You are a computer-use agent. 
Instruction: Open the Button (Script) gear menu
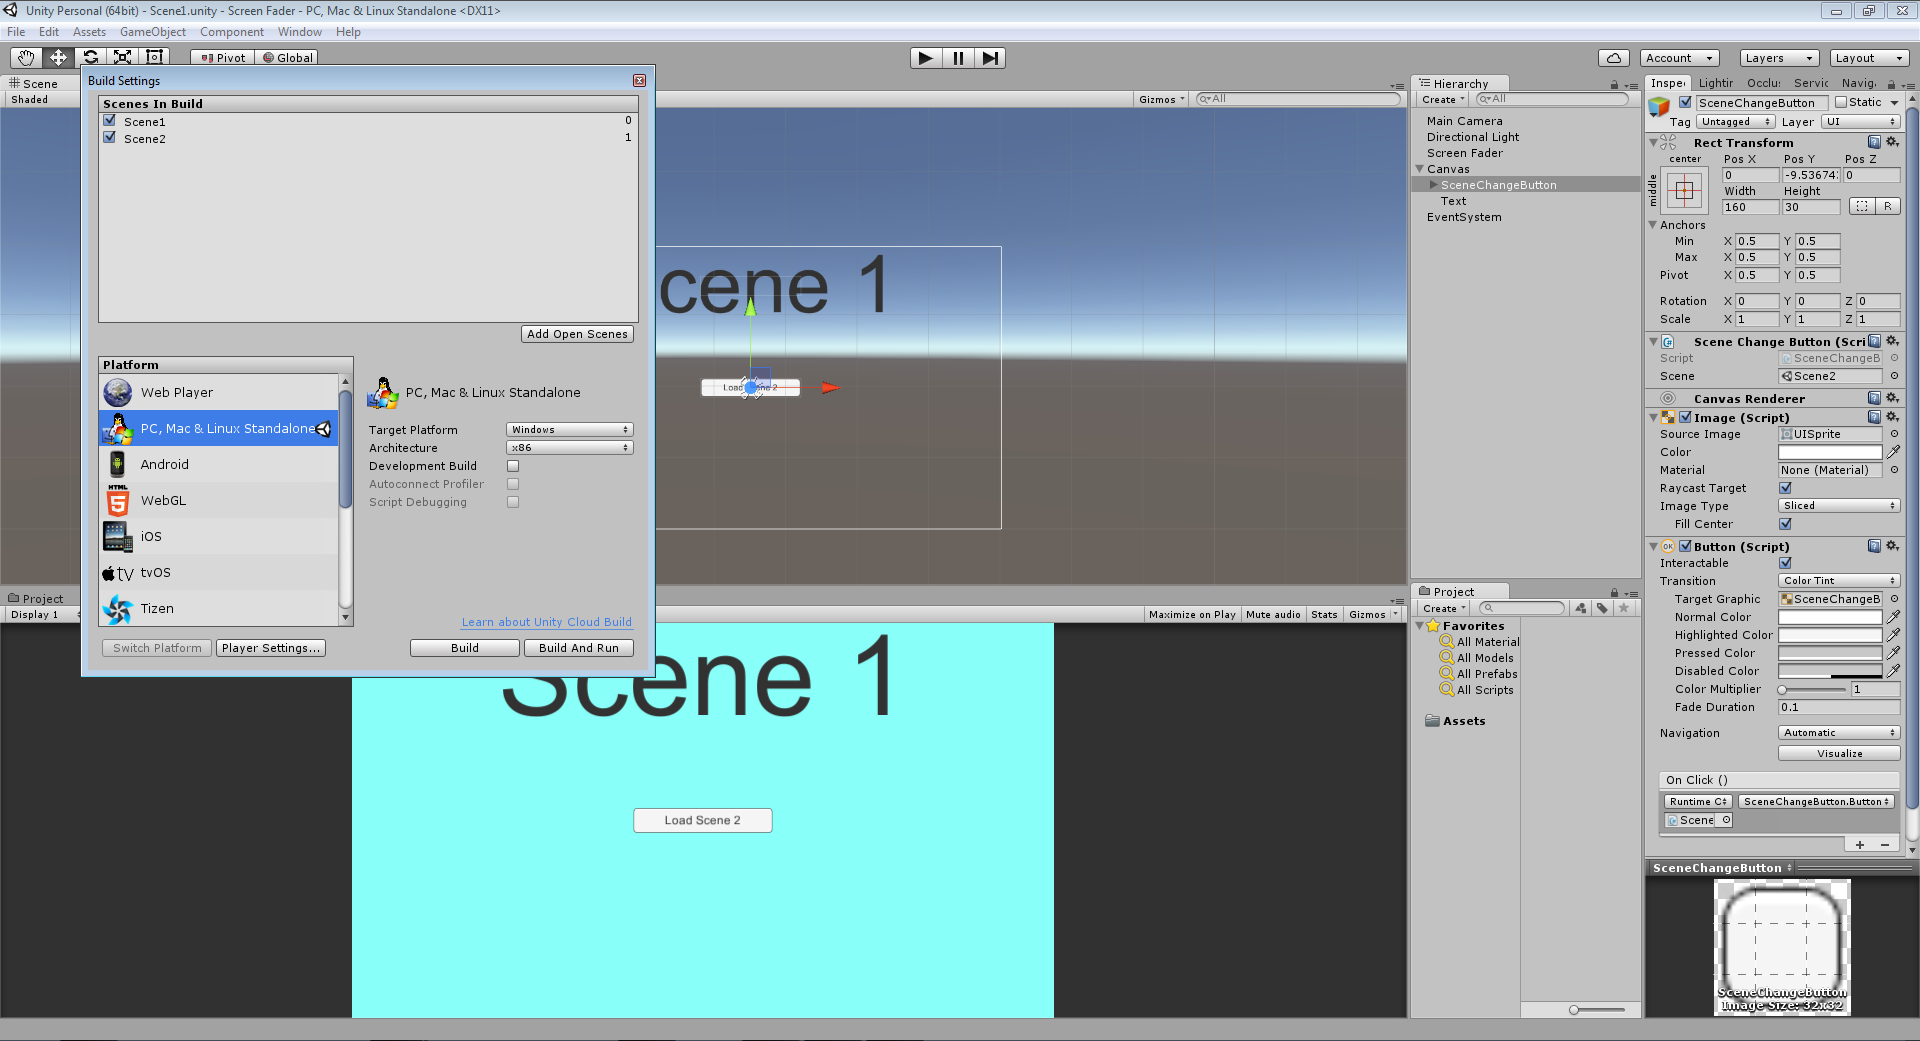[x=1892, y=546]
